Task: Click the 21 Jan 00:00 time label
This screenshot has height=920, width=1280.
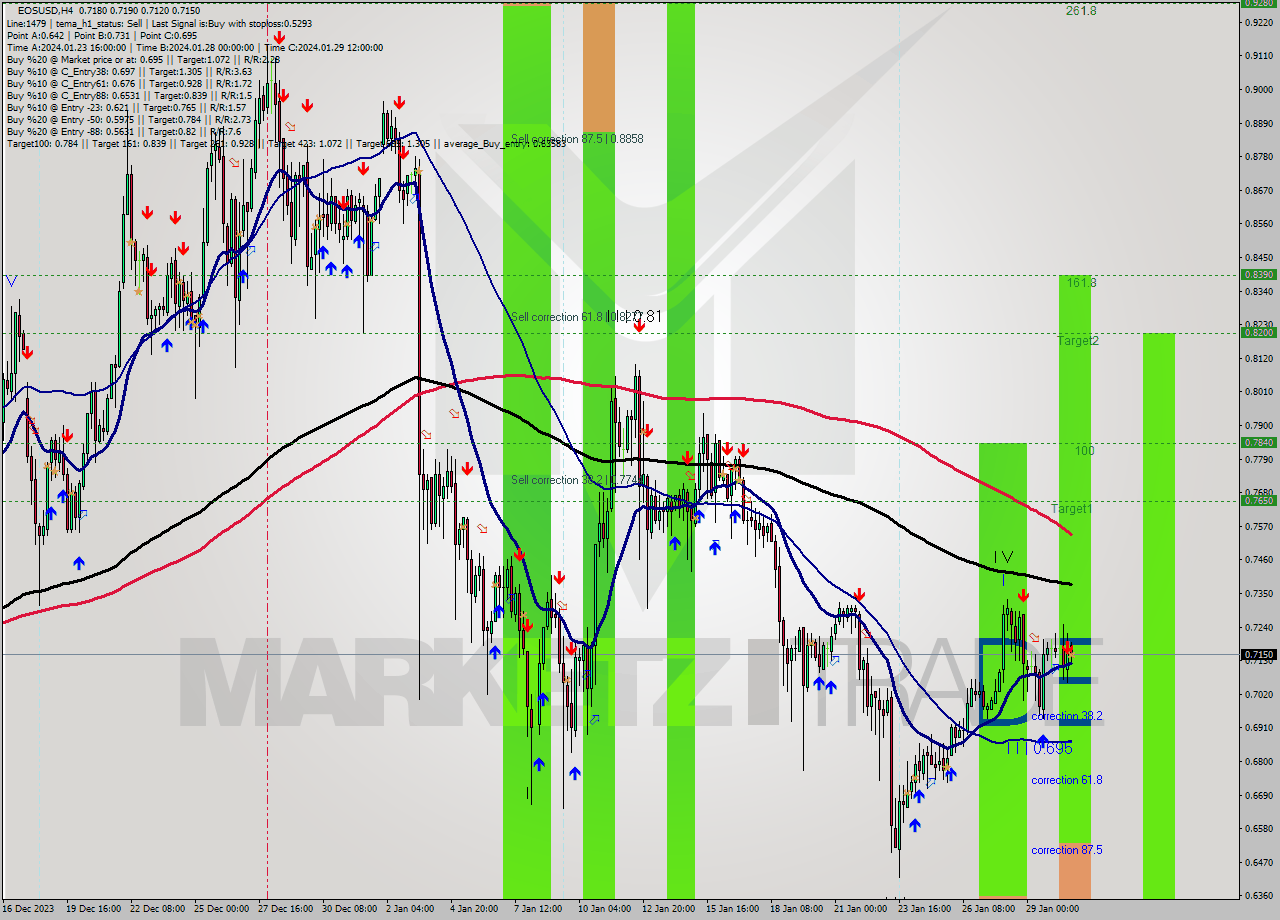Action: [860, 909]
